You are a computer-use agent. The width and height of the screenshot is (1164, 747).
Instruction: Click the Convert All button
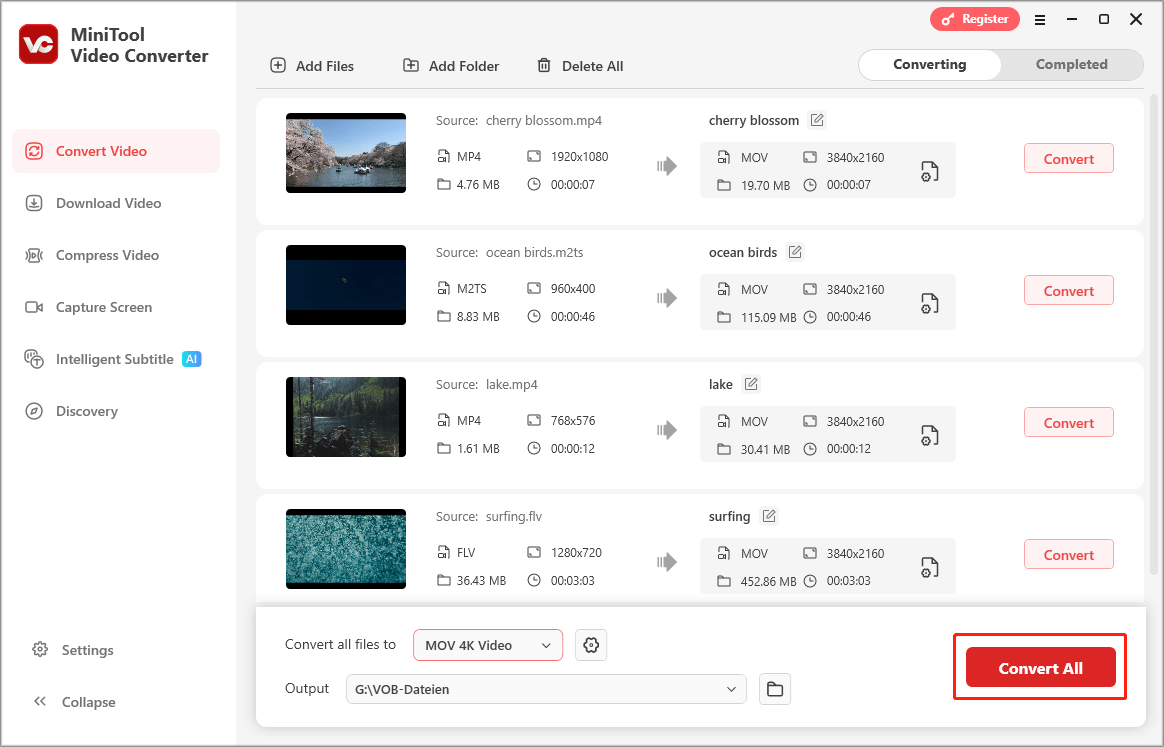[1039, 667]
